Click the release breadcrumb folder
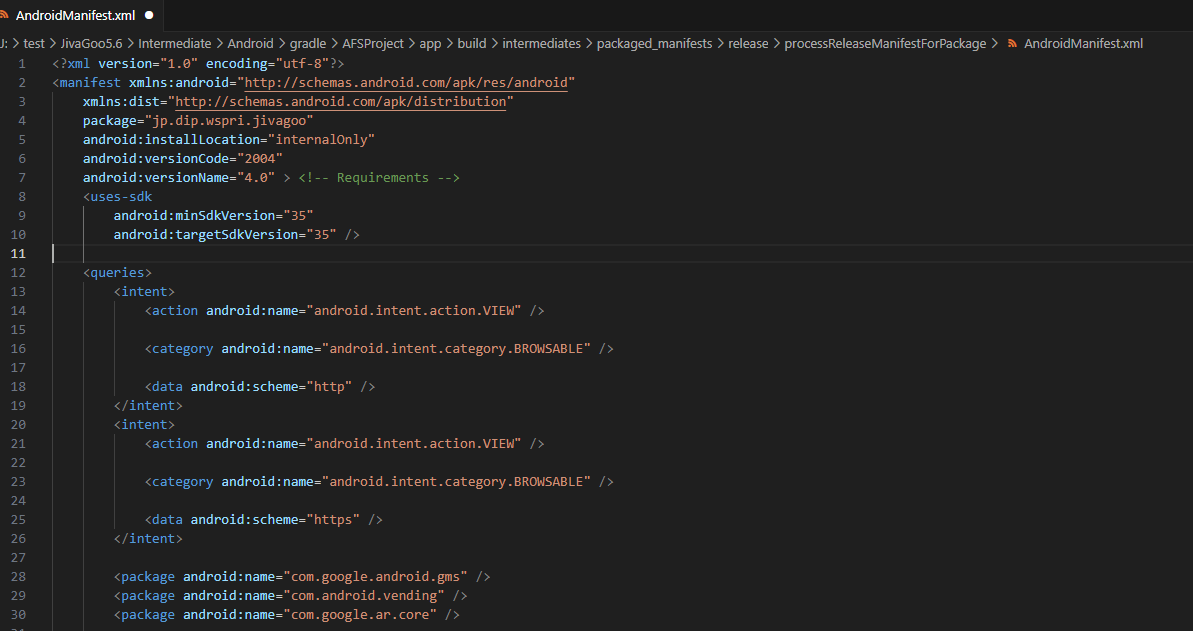 tap(748, 44)
